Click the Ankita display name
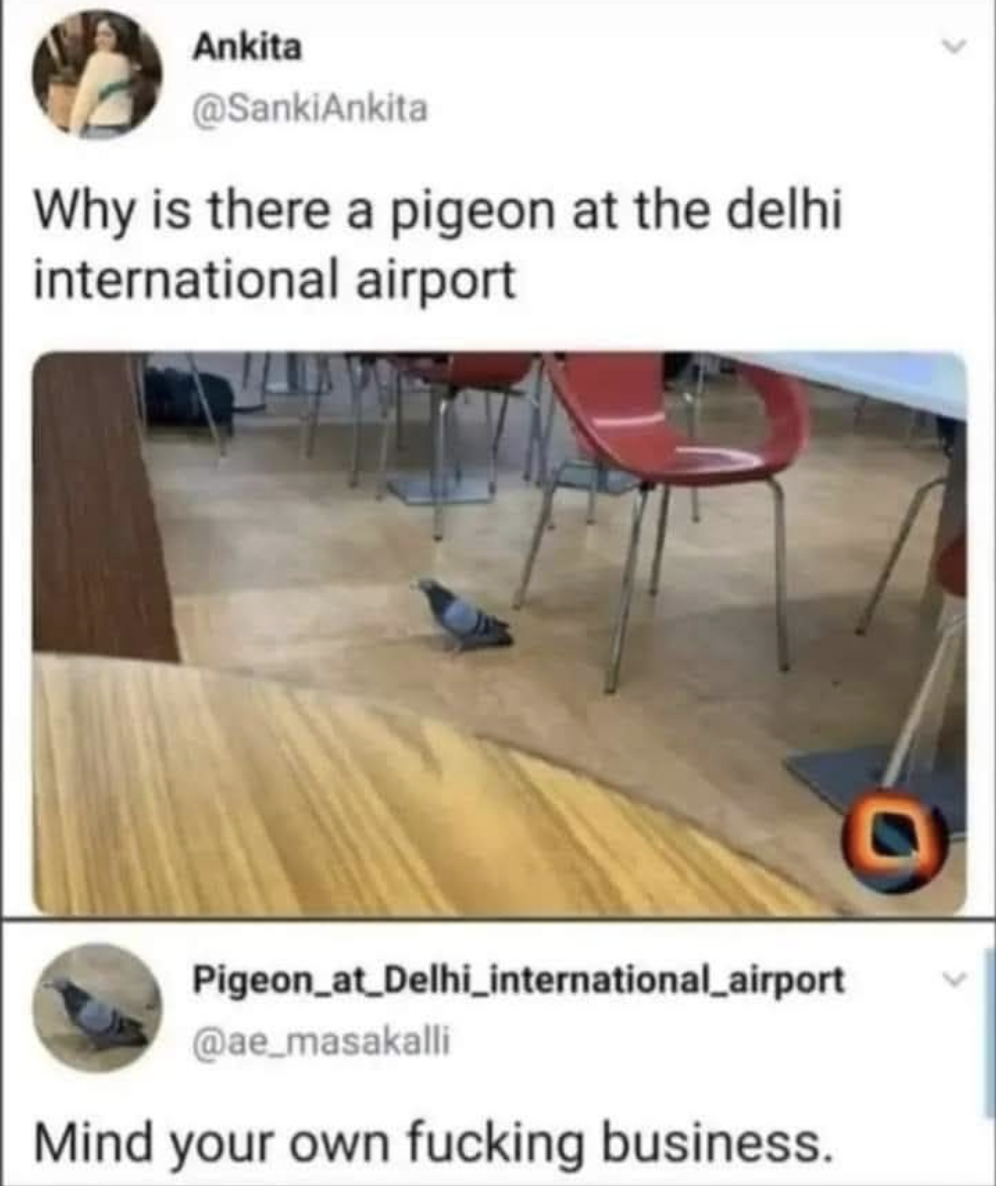 click(247, 48)
